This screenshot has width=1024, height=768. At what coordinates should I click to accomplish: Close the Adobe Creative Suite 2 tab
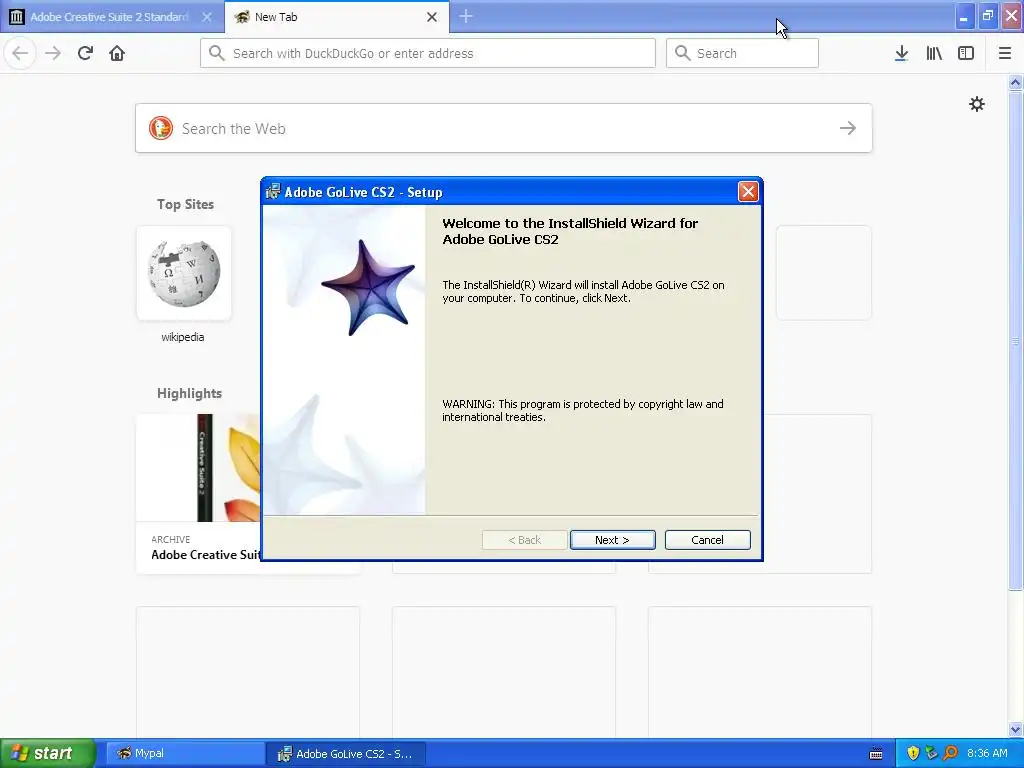pos(207,17)
